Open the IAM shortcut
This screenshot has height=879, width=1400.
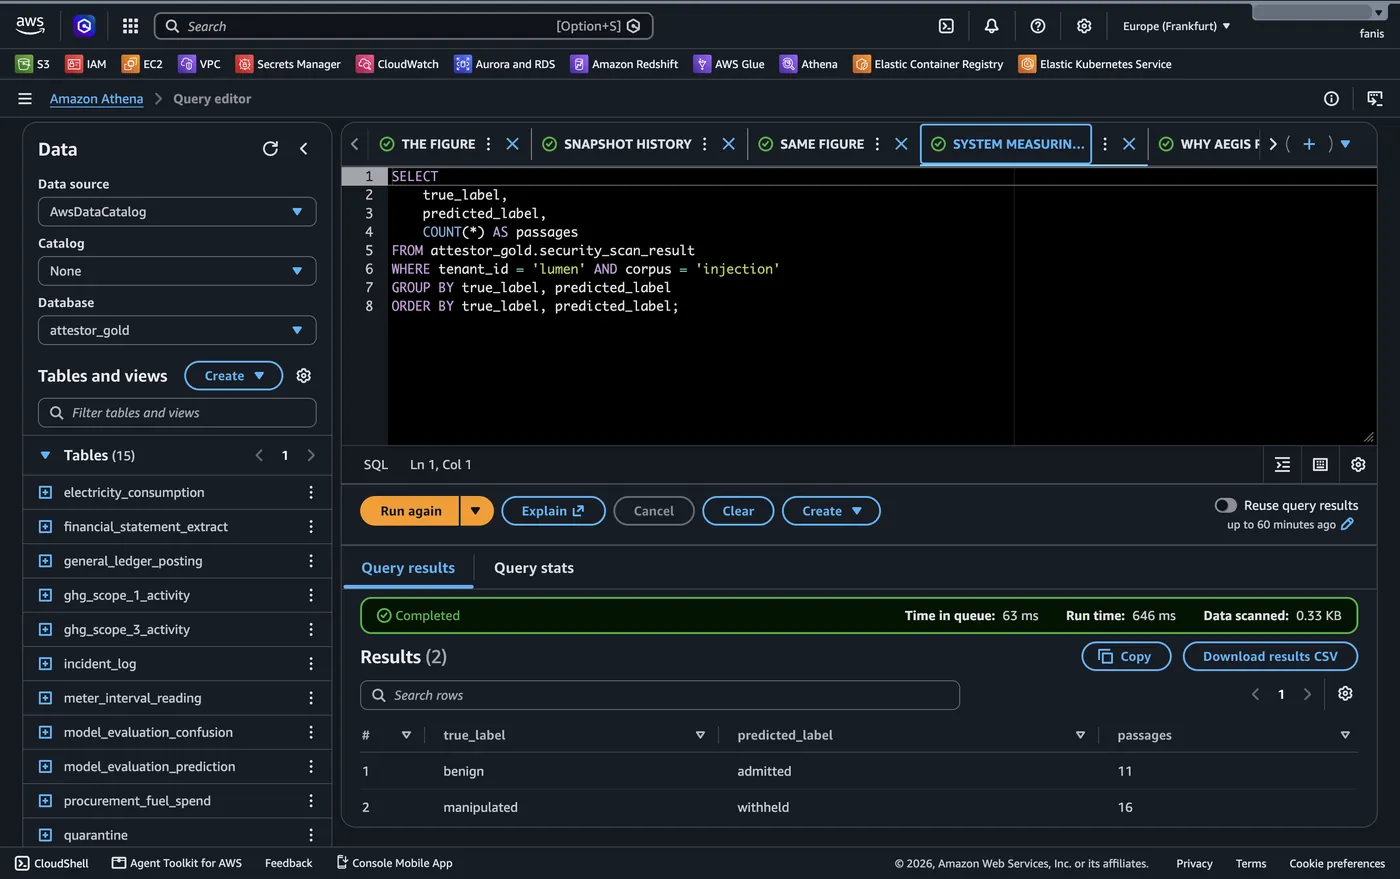click(86, 64)
